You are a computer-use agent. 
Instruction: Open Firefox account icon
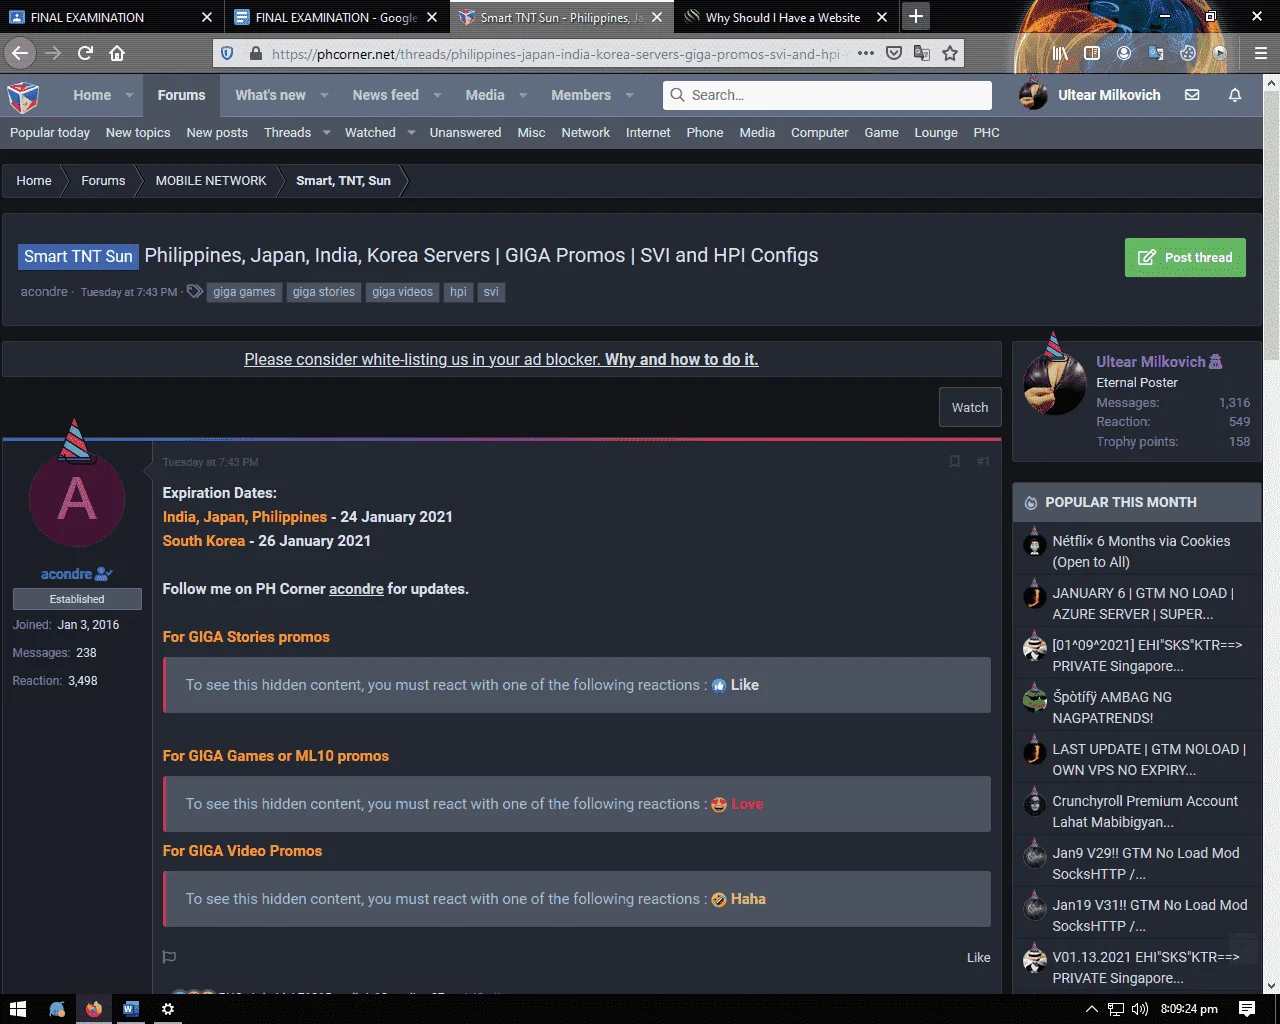coord(1124,54)
